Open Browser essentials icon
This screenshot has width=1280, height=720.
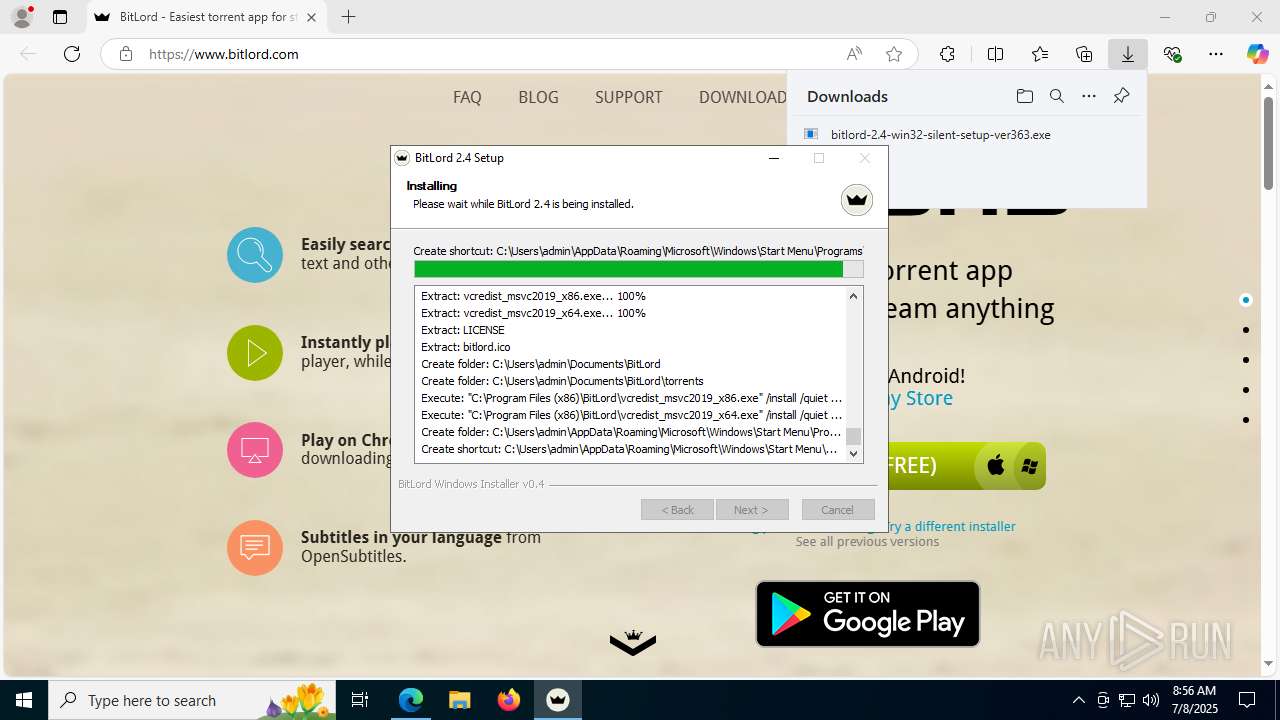click(x=1172, y=54)
